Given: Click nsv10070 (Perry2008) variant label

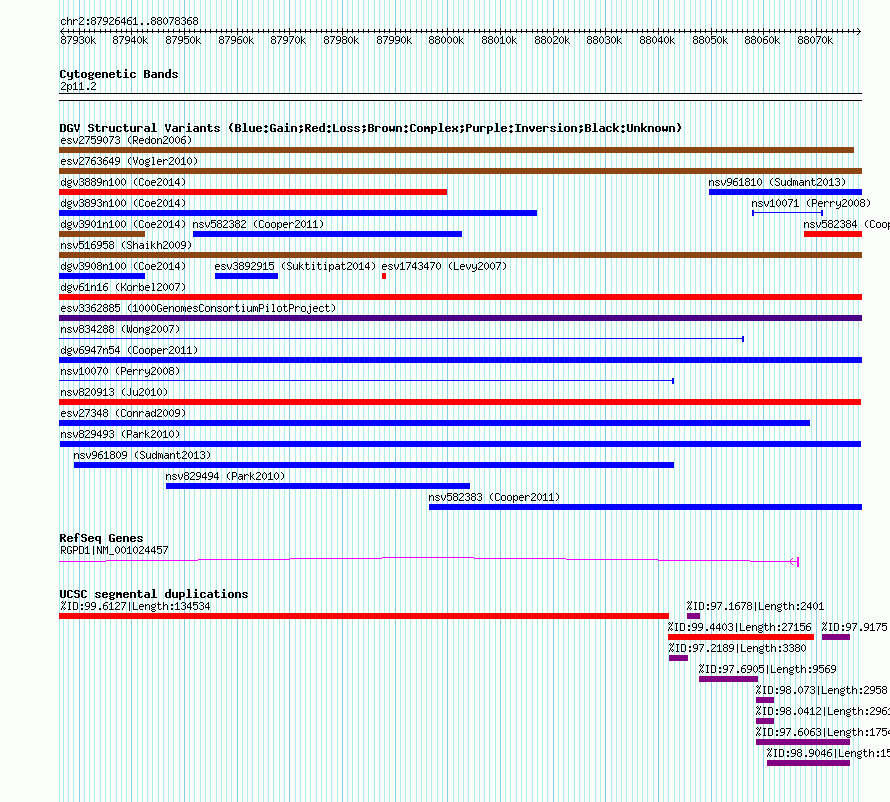Looking at the screenshot, I should (120, 371).
